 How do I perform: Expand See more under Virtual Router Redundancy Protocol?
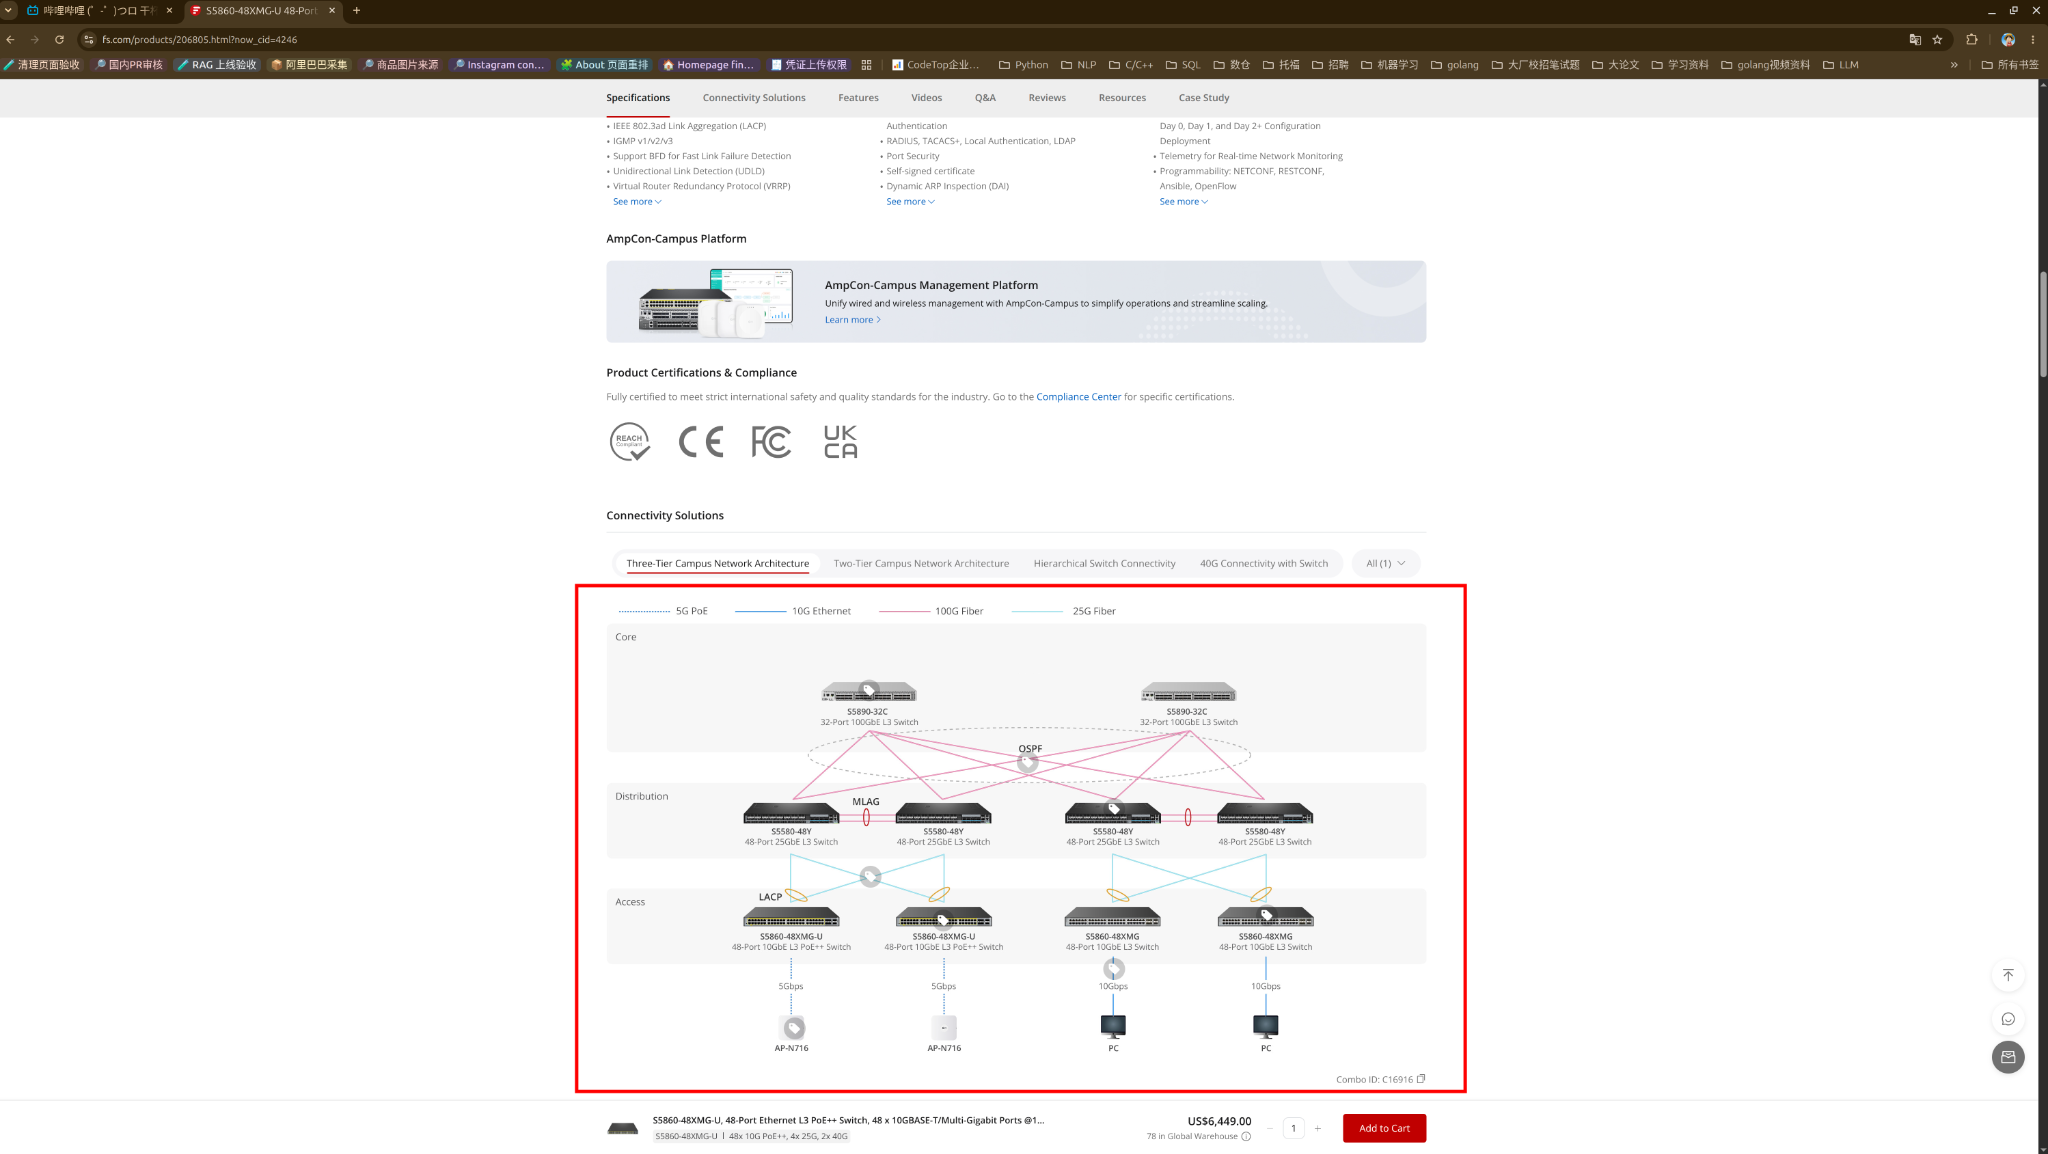pyautogui.click(x=637, y=202)
